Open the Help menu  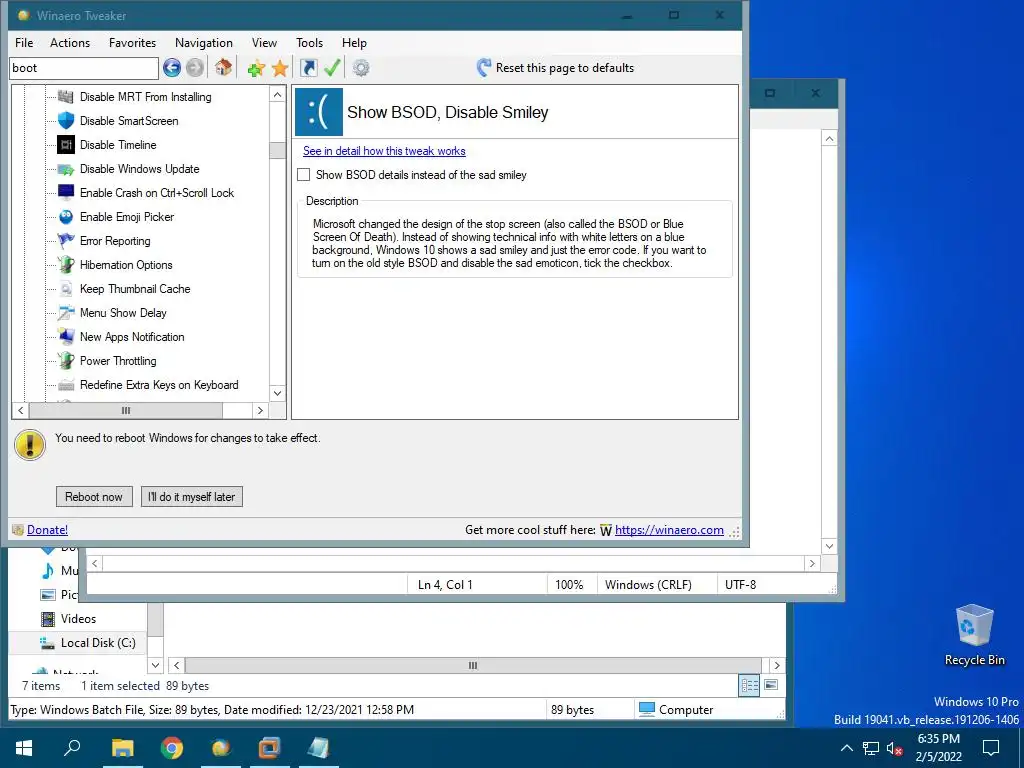click(x=354, y=42)
